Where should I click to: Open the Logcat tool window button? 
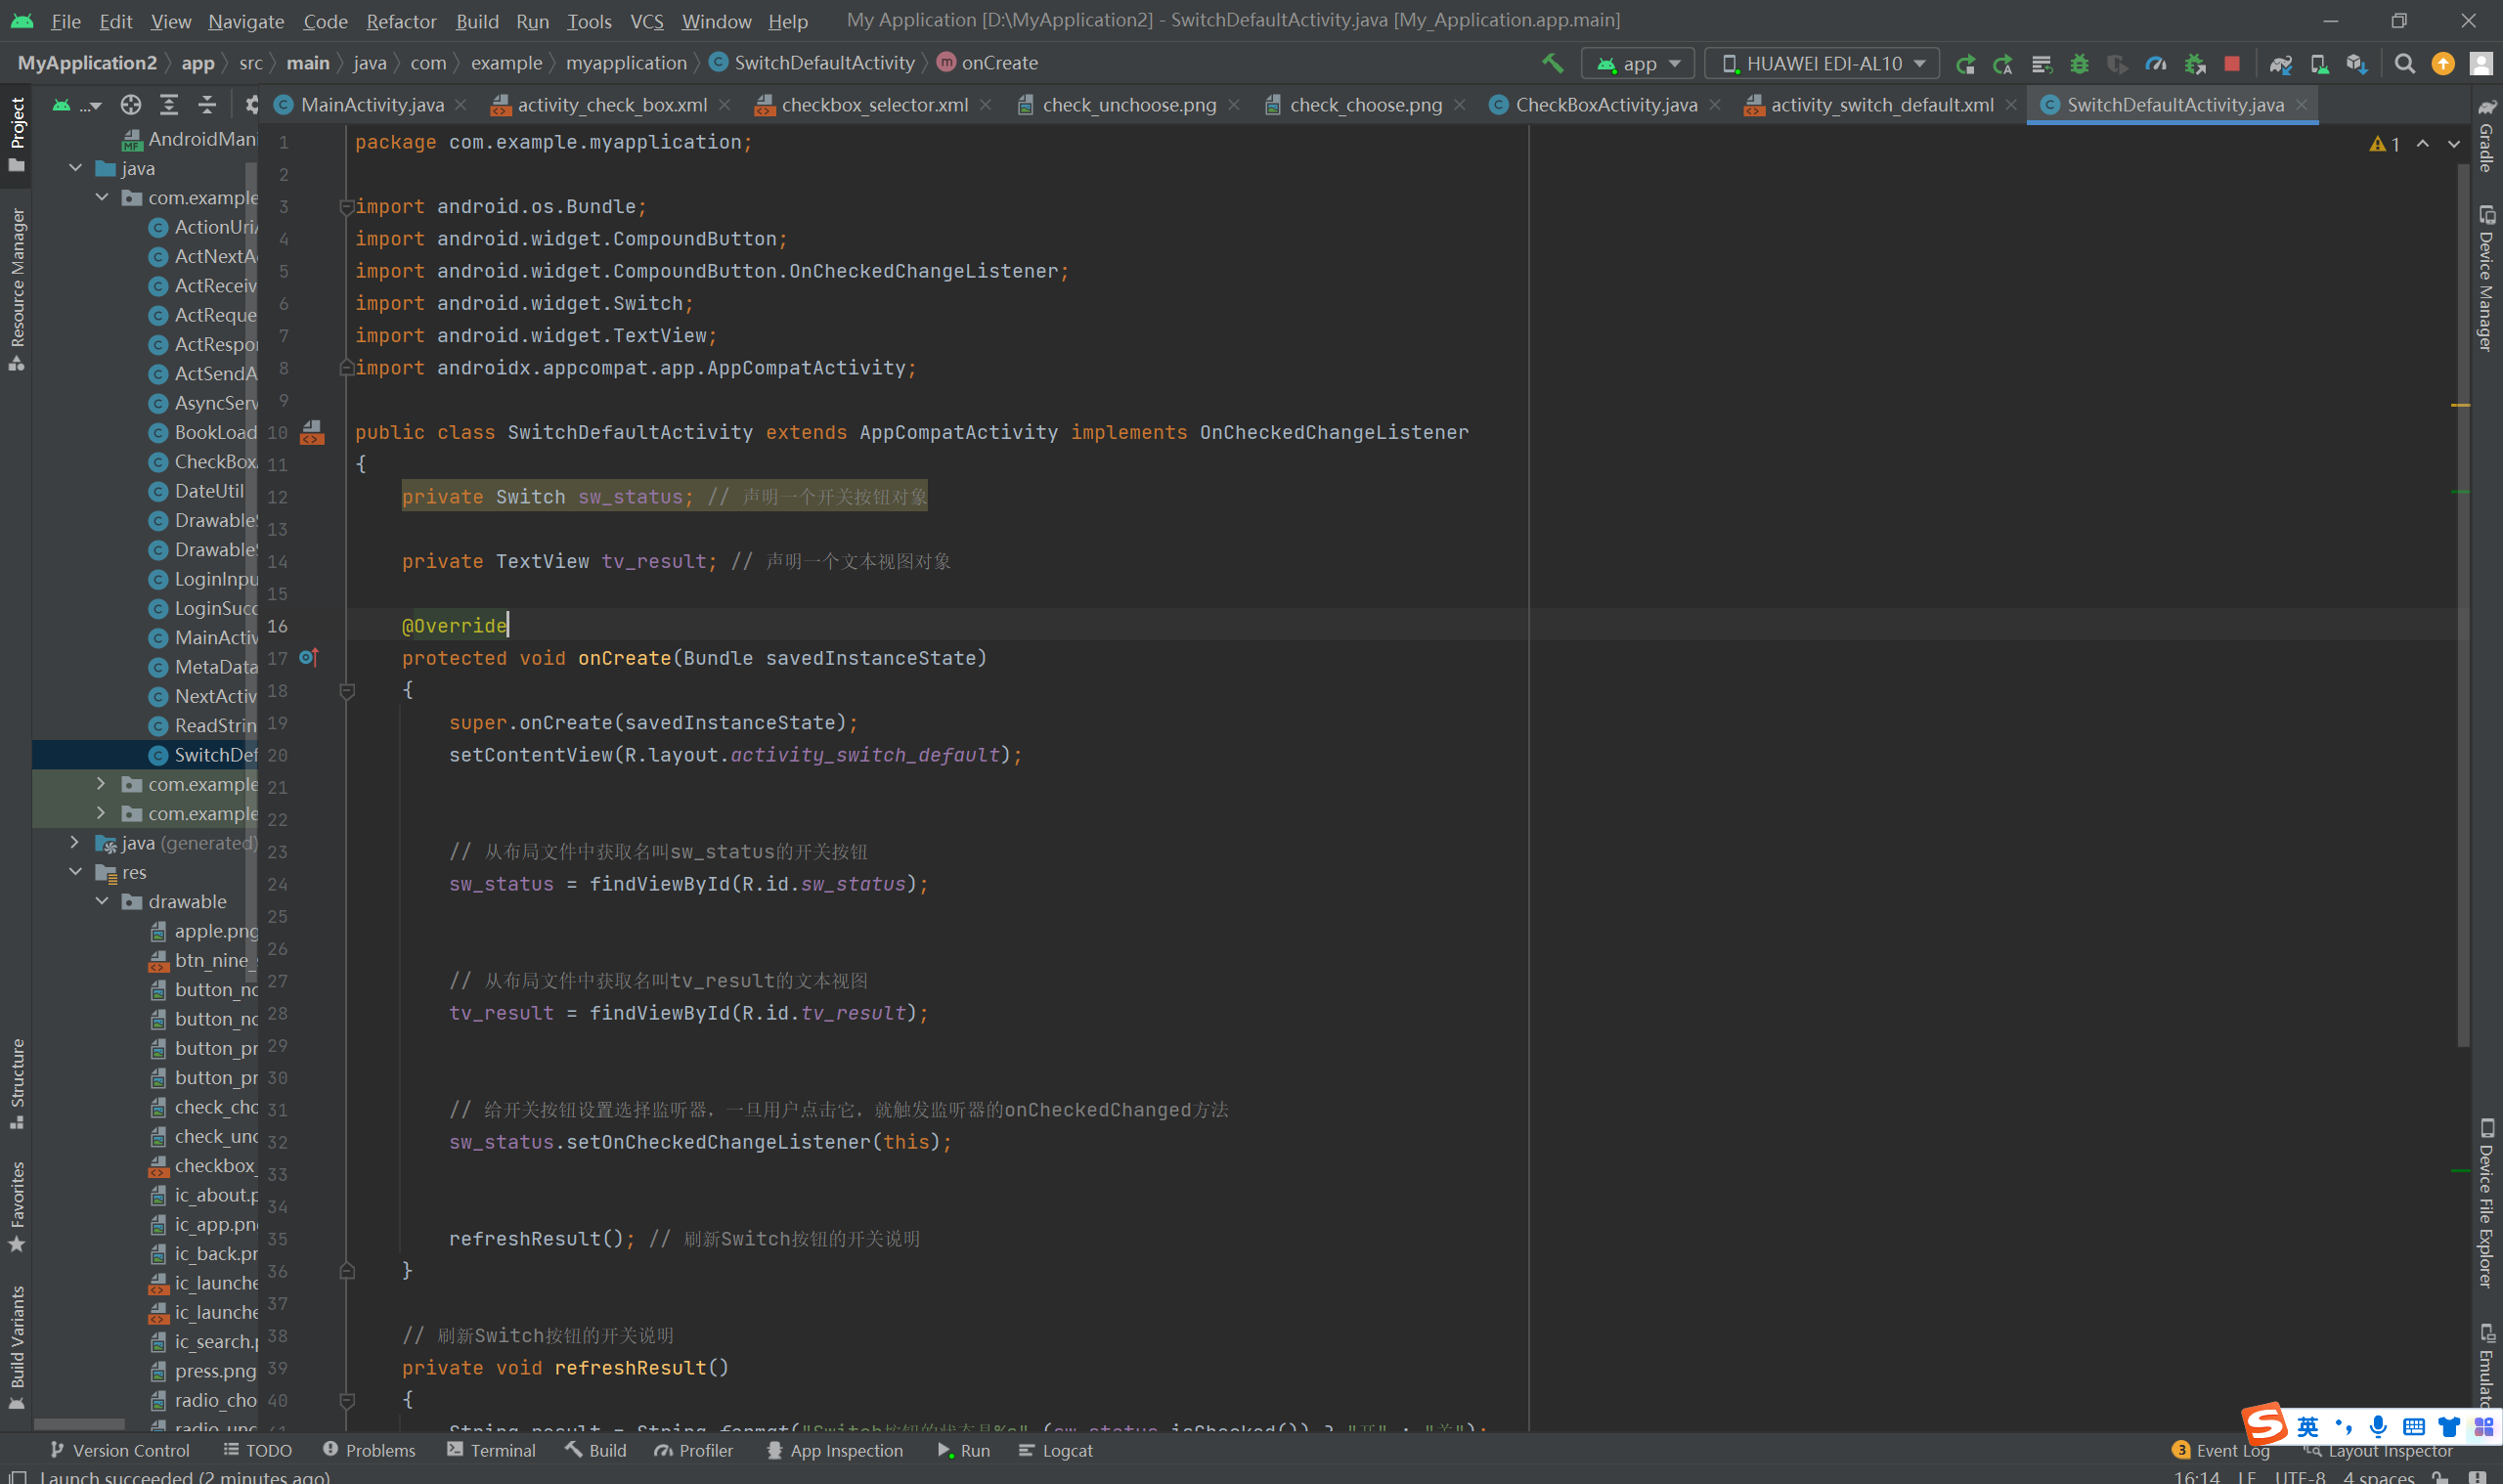pos(1055,1450)
